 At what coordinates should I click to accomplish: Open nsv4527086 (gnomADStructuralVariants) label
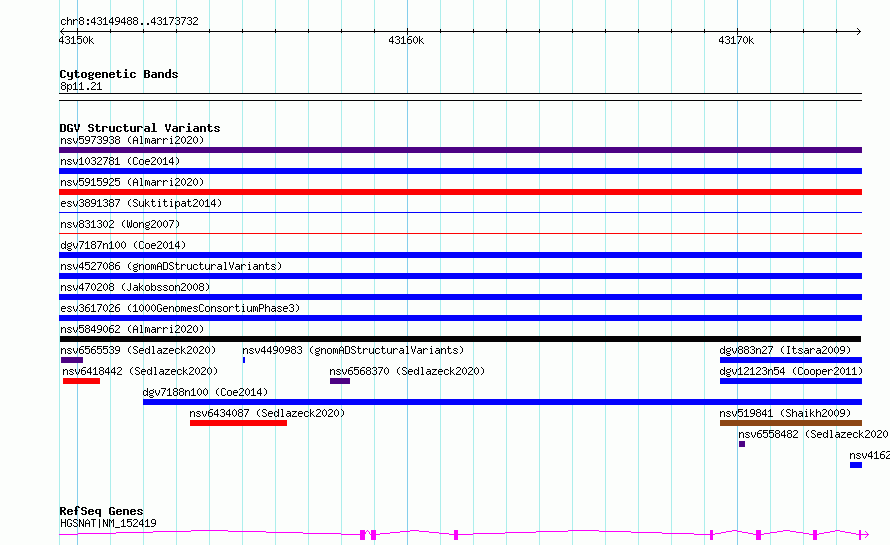pyautogui.click(x=171, y=266)
